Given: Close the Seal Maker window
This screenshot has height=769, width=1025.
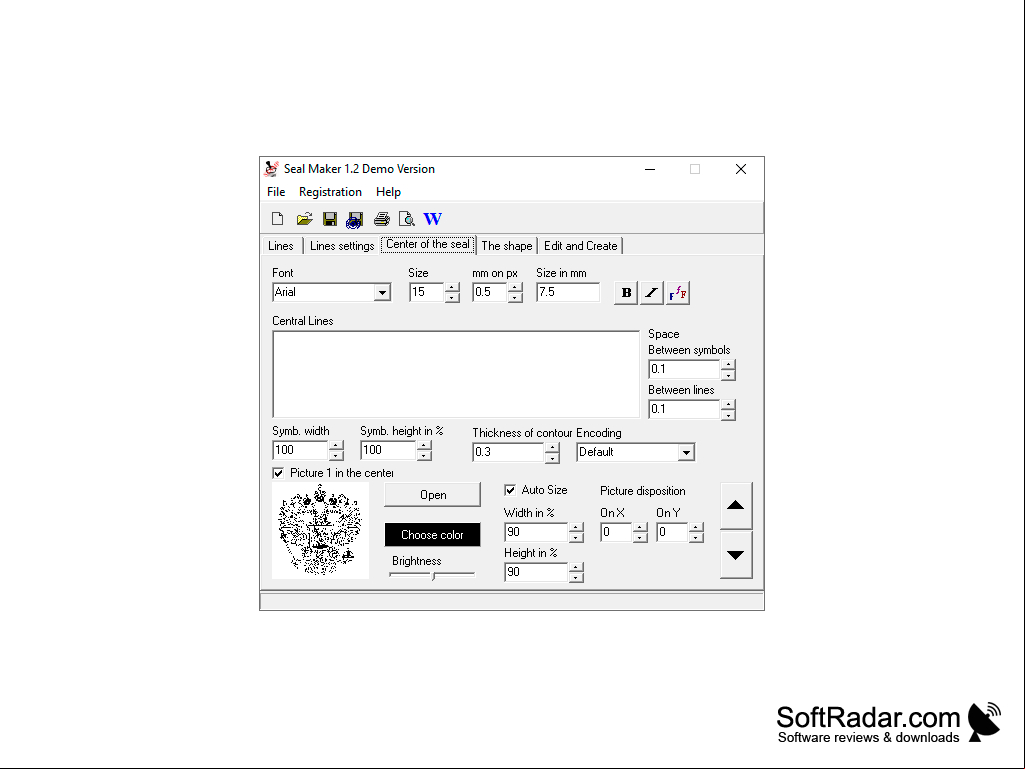Looking at the screenshot, I should pos(741,169).
